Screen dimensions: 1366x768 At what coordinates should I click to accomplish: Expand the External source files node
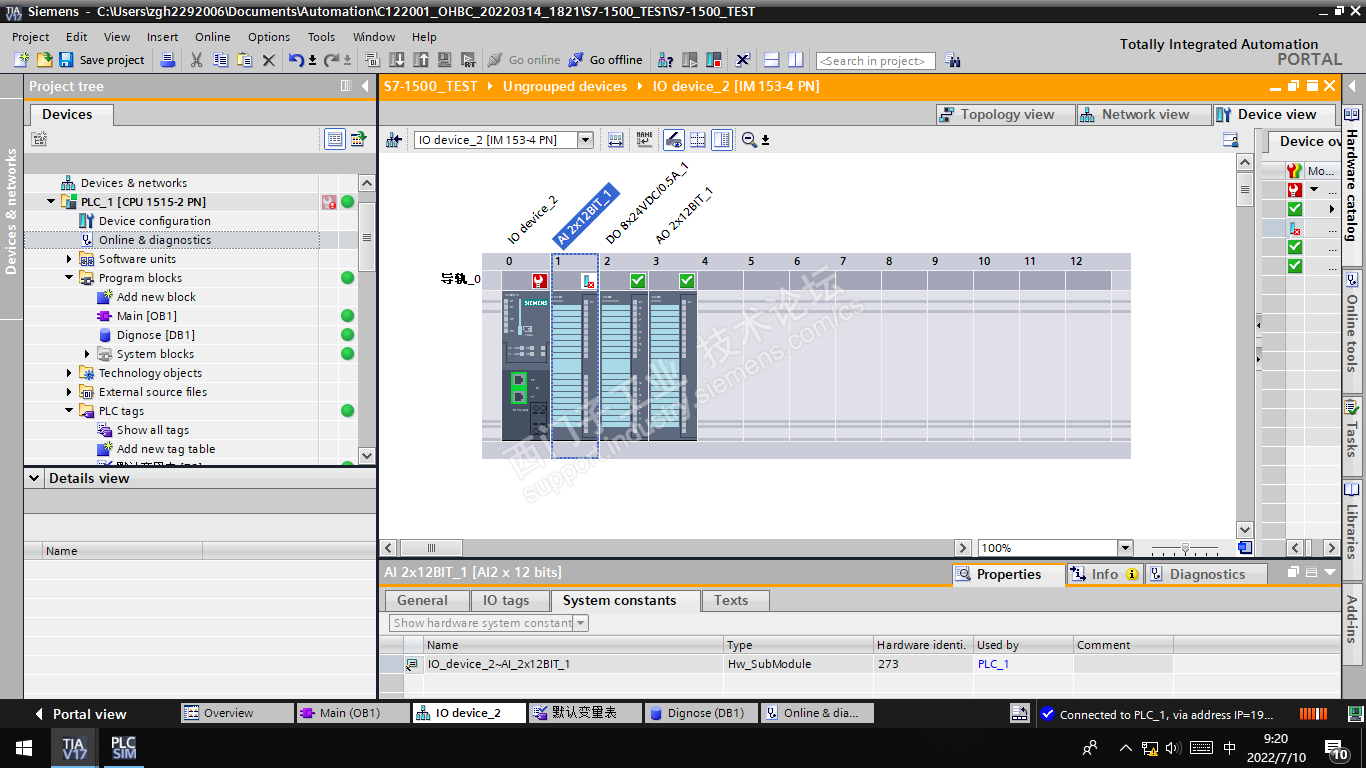69,392
